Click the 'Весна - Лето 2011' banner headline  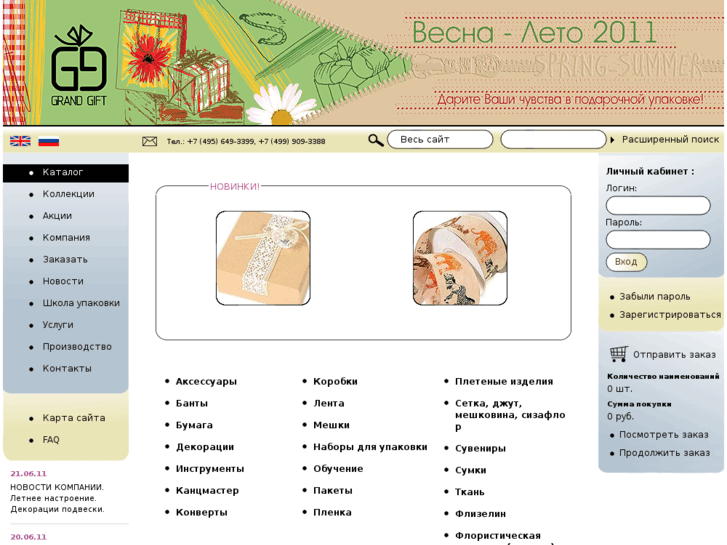tap(534, 32)
